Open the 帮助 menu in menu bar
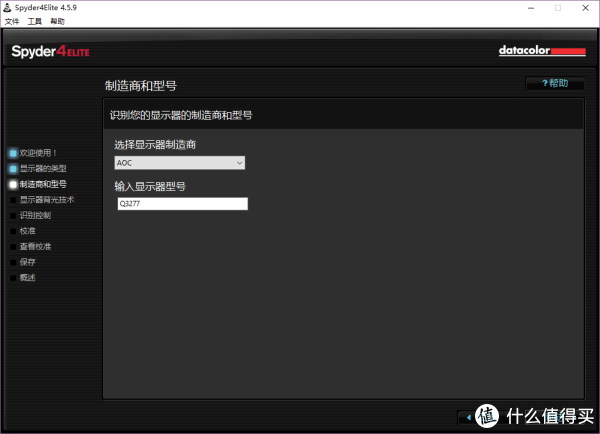The image size is (600, 434). tap(57, 21)
